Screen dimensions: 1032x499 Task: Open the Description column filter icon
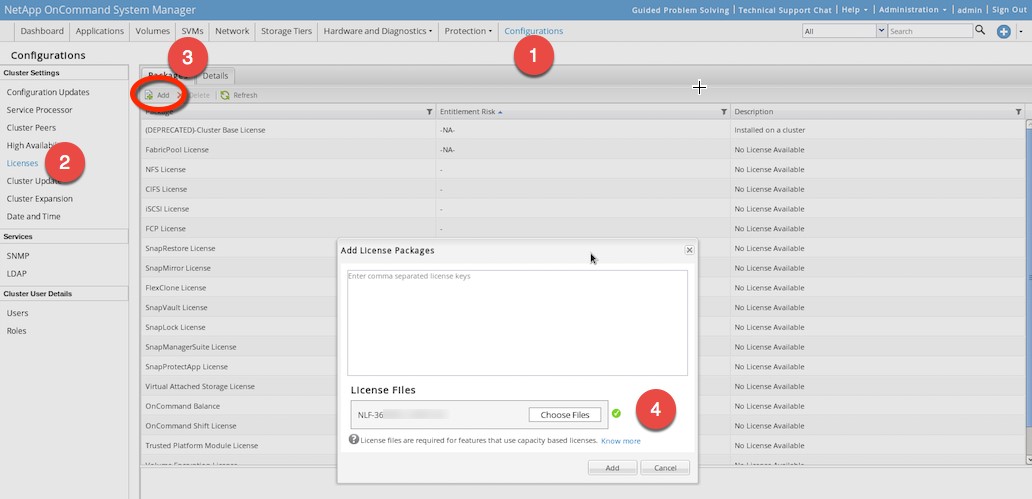(1018, 112)
